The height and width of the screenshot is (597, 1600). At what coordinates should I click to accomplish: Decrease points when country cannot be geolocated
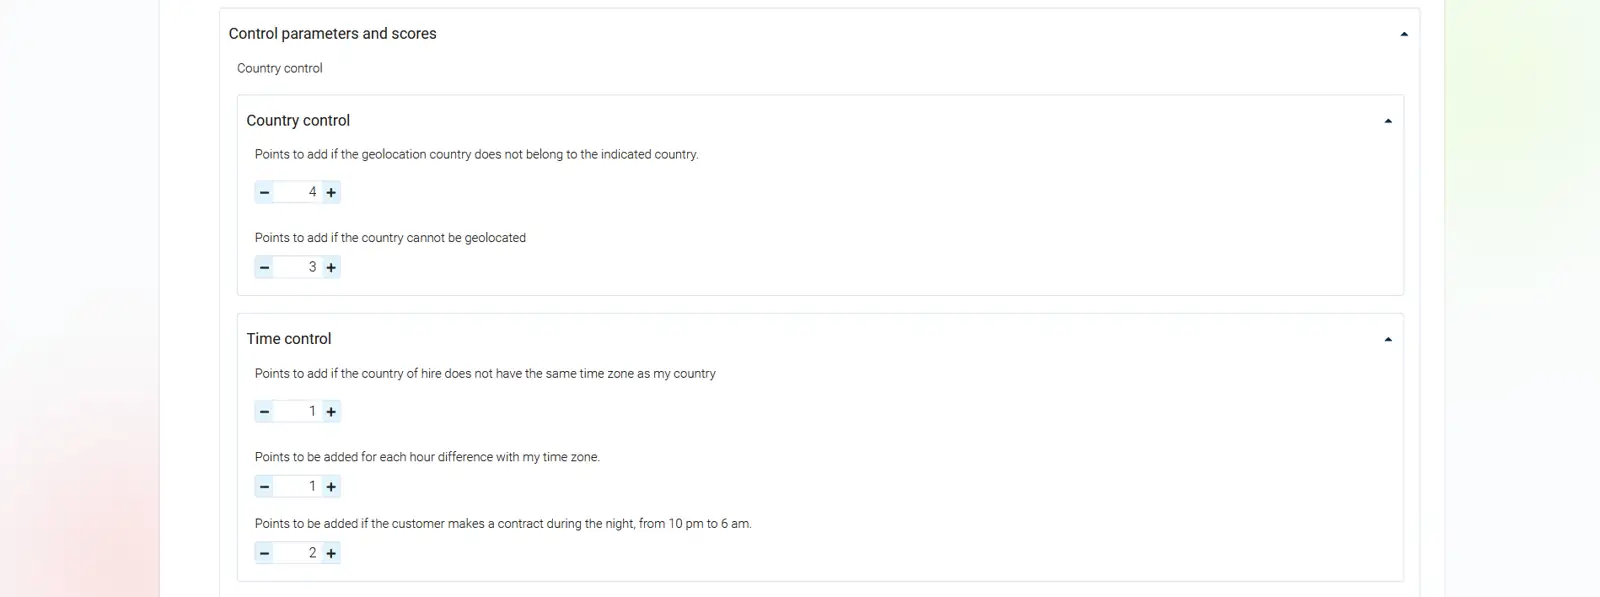[x=264, y=267]
